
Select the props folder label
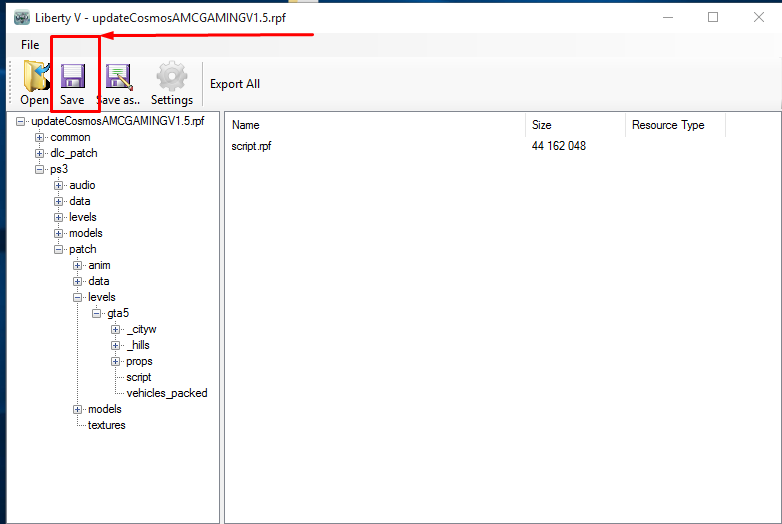(139, 361)
